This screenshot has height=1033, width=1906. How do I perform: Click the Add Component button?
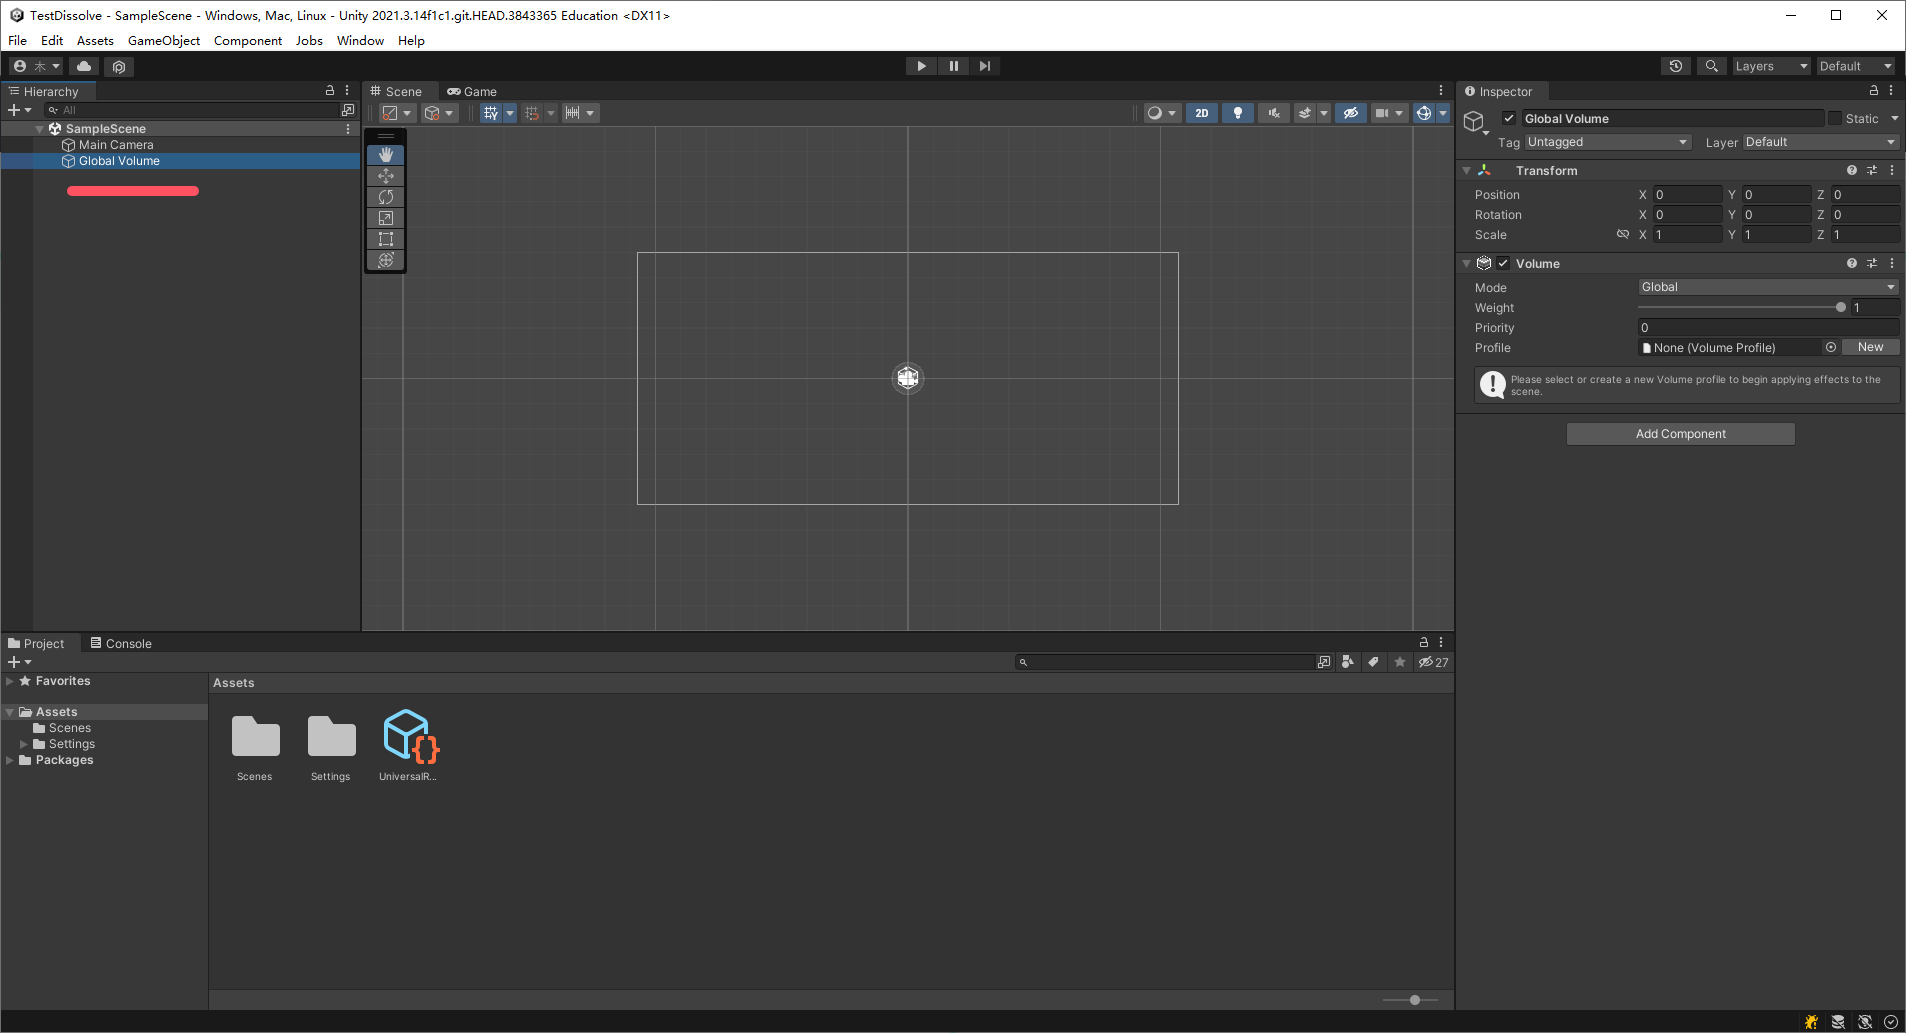point(1681,433)
